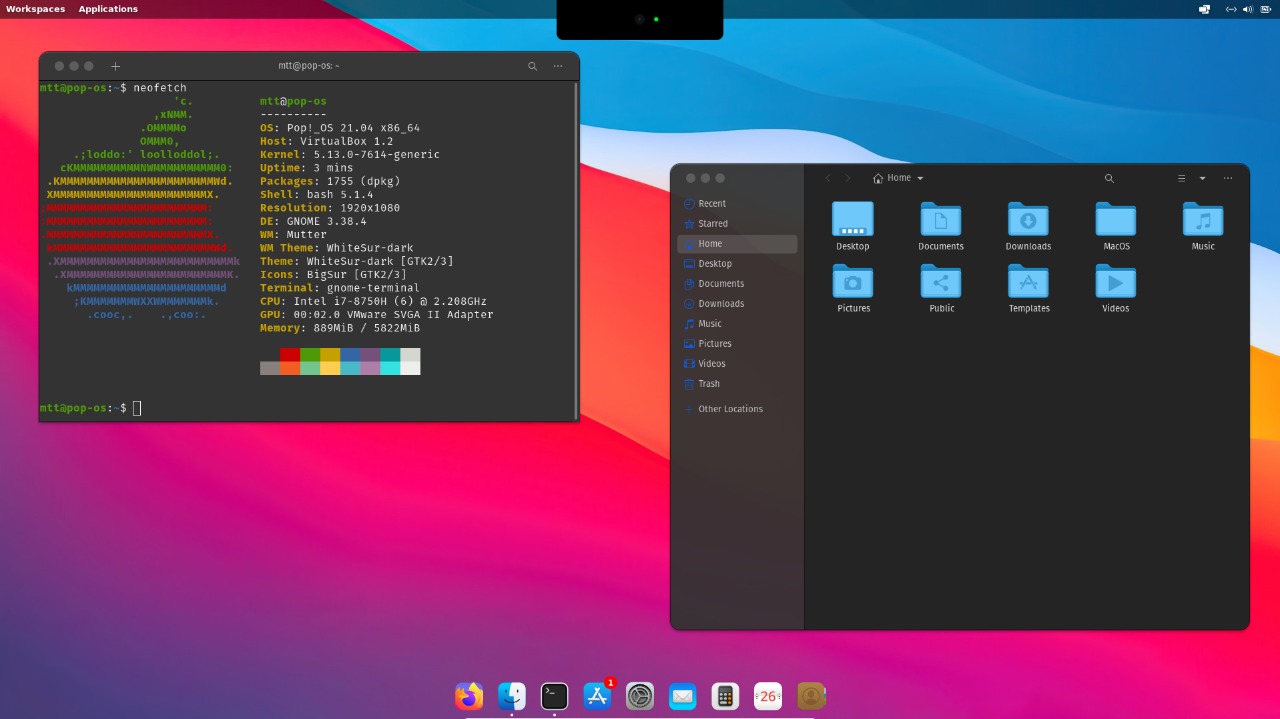Open Terminal from the dock
The height and width of the screenshot is (719, 1280).
point(554,696)
